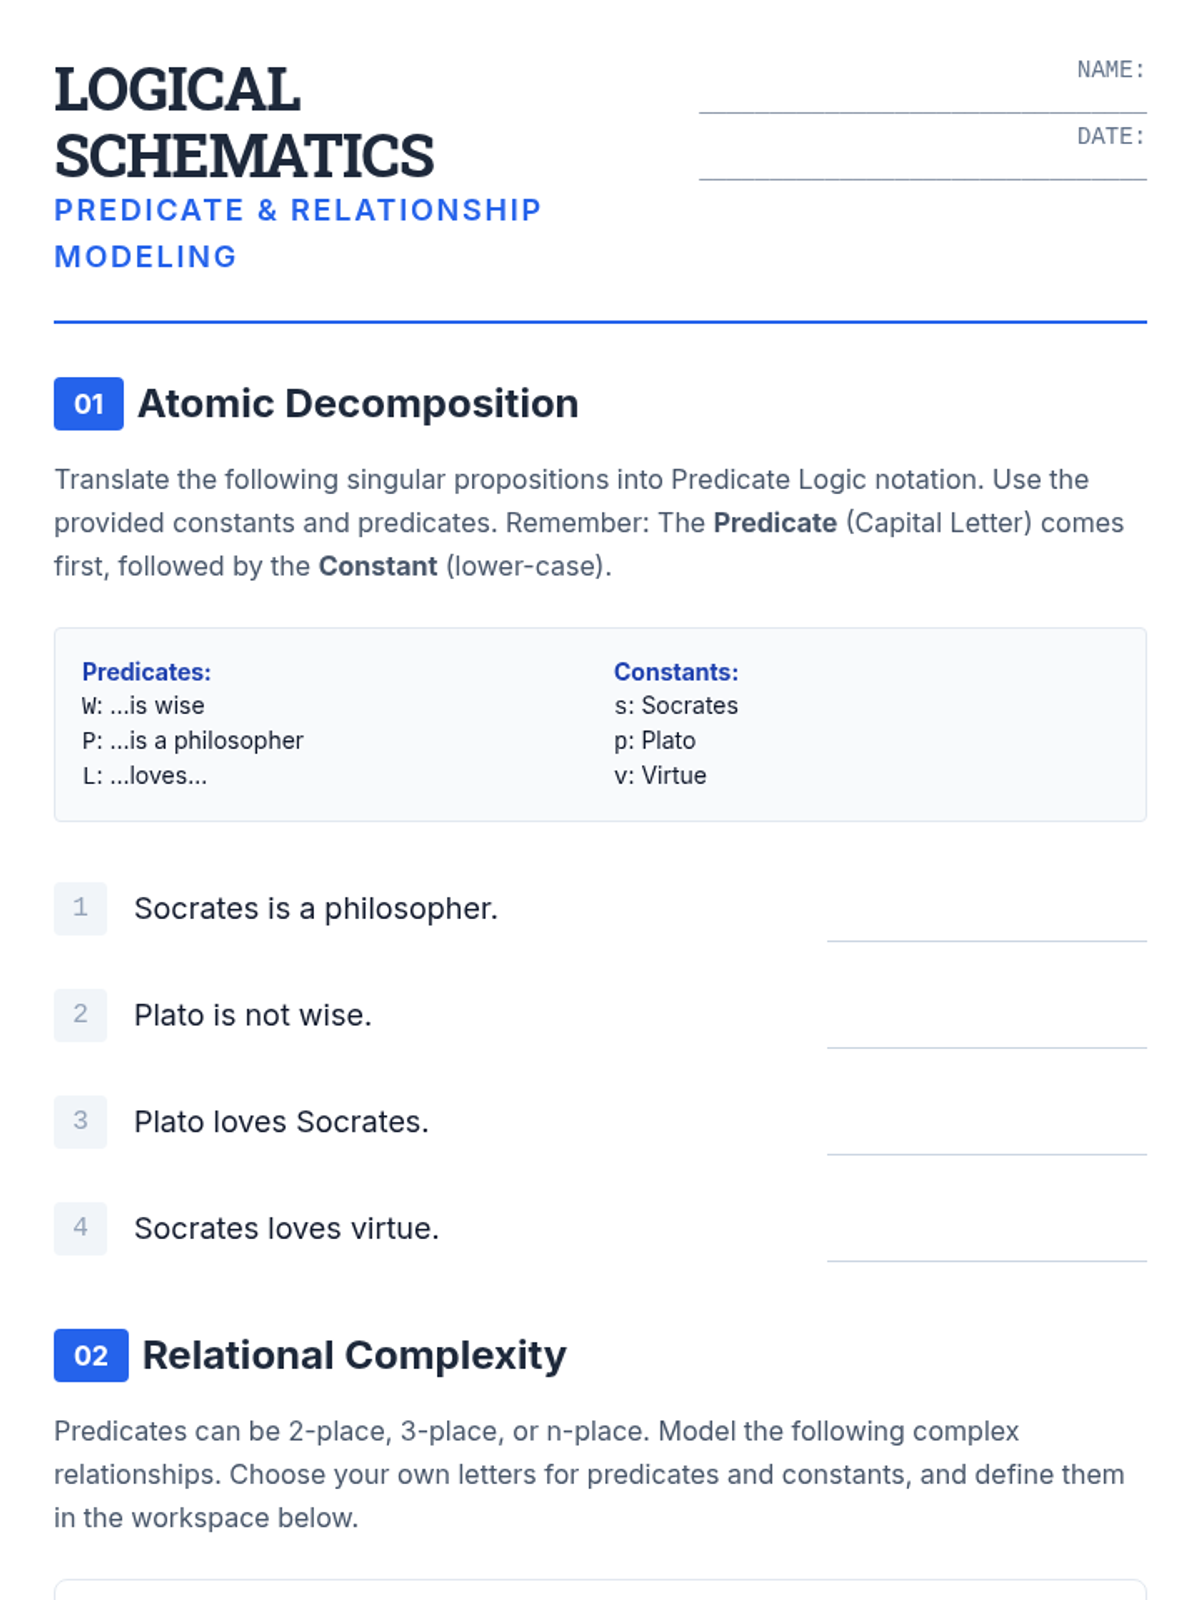Image resolution: width=1200 pixels, height=1600 pixels.
Task: Click the number 3 question badge
Action: [80, 1122]
